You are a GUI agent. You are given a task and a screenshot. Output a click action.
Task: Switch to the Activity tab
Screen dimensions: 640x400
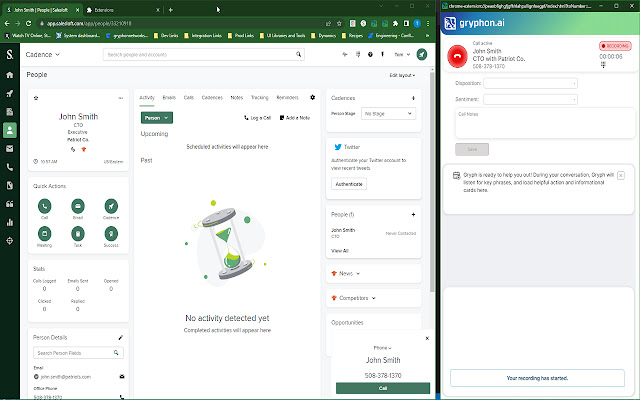coord(147,98)
